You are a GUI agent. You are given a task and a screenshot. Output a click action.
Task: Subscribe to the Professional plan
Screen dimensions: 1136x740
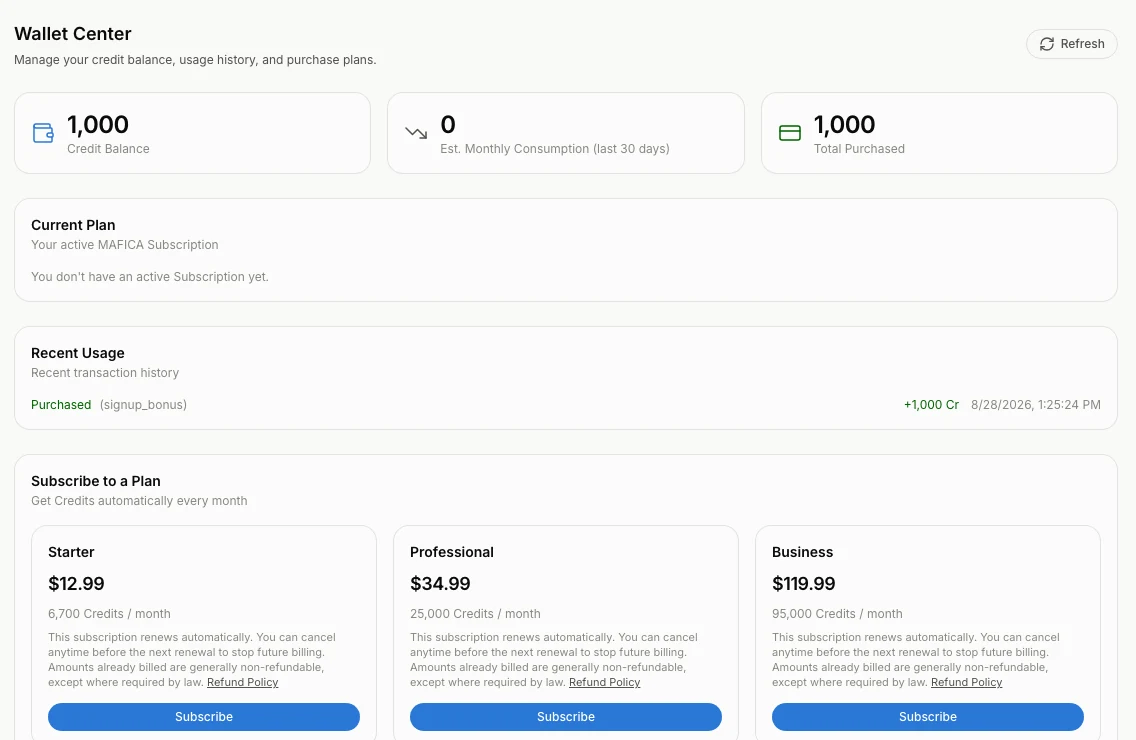click(566, 717)
